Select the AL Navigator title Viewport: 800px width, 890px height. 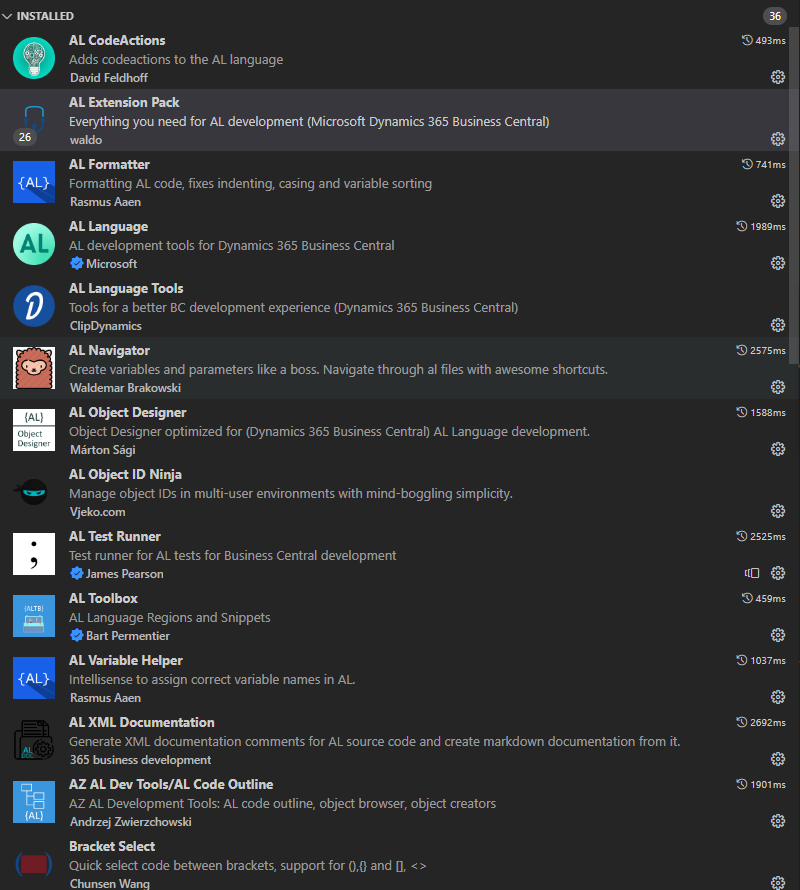pos(110,350)
